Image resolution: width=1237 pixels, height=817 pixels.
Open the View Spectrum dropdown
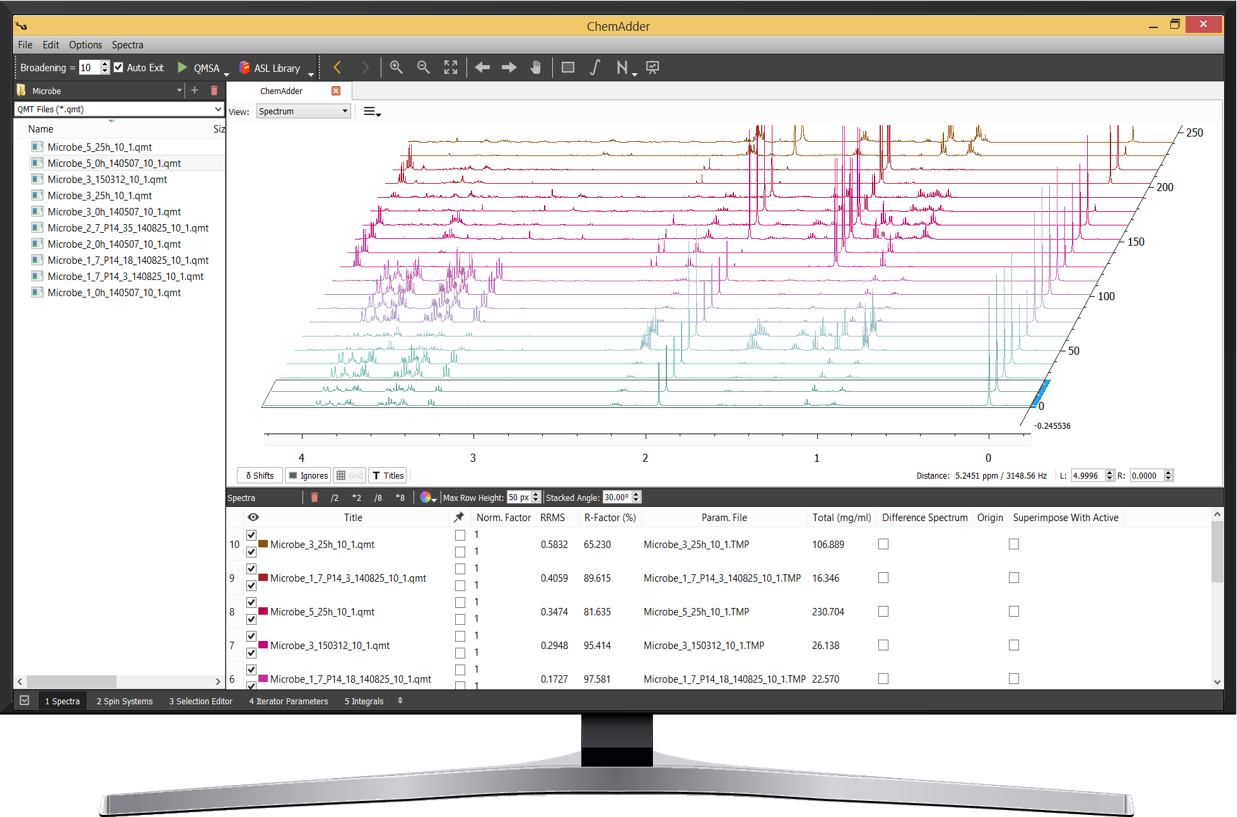303,111
